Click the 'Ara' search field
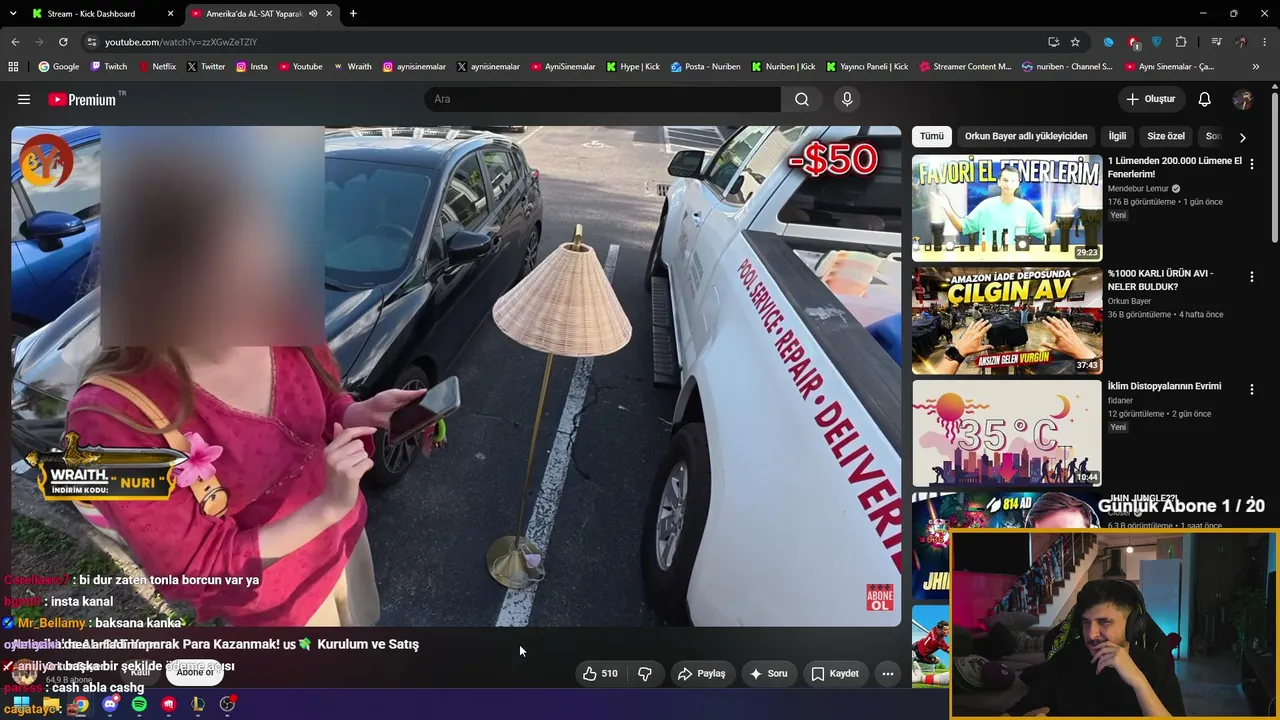1280x720 pixels. coord(603,99)
